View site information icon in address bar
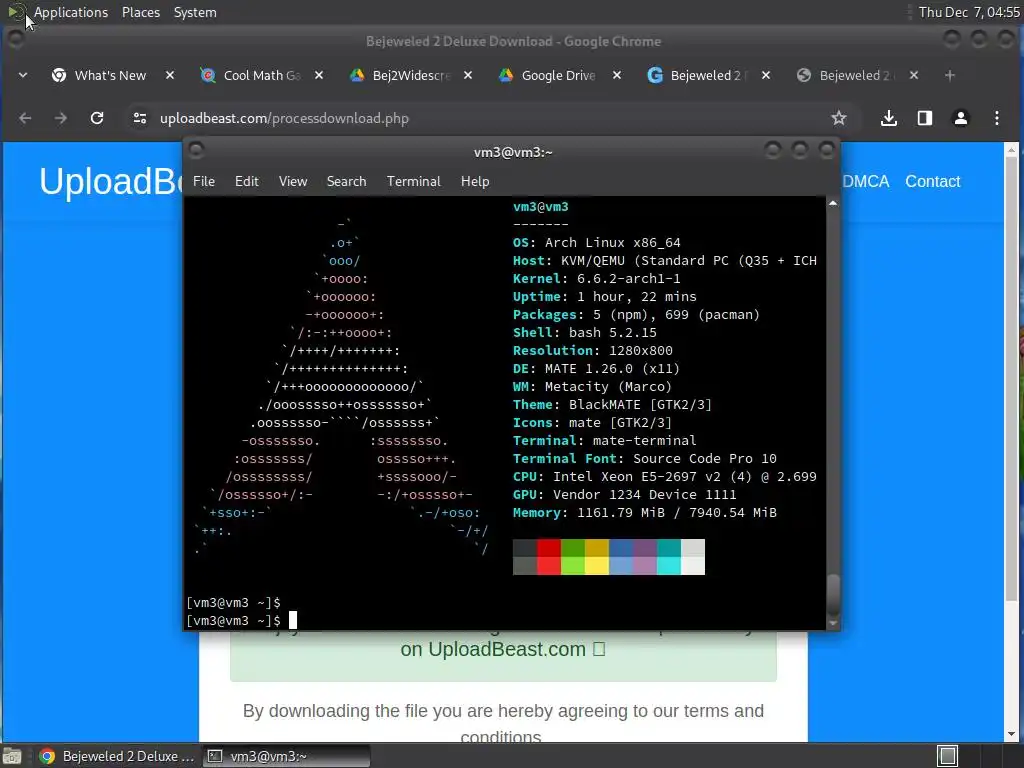 tap(140, 118)
